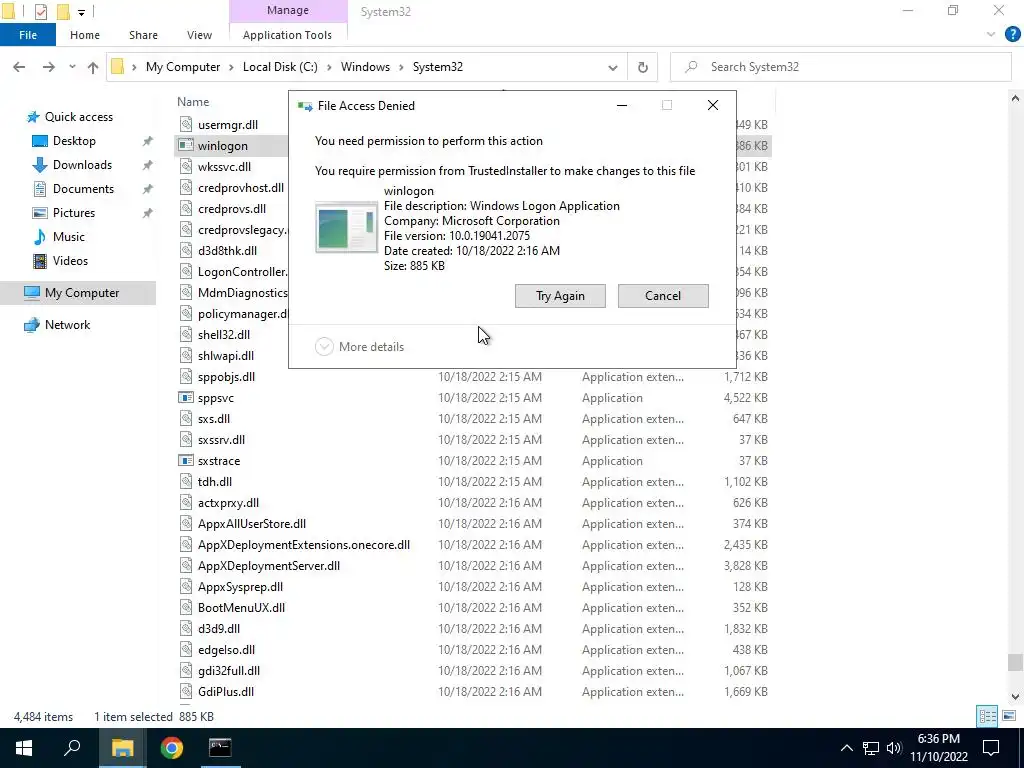Image resolution: width=1024 pixels, height=768 pixels.
Task: Open Documents in the navigation pane
Action: (83, 189)
